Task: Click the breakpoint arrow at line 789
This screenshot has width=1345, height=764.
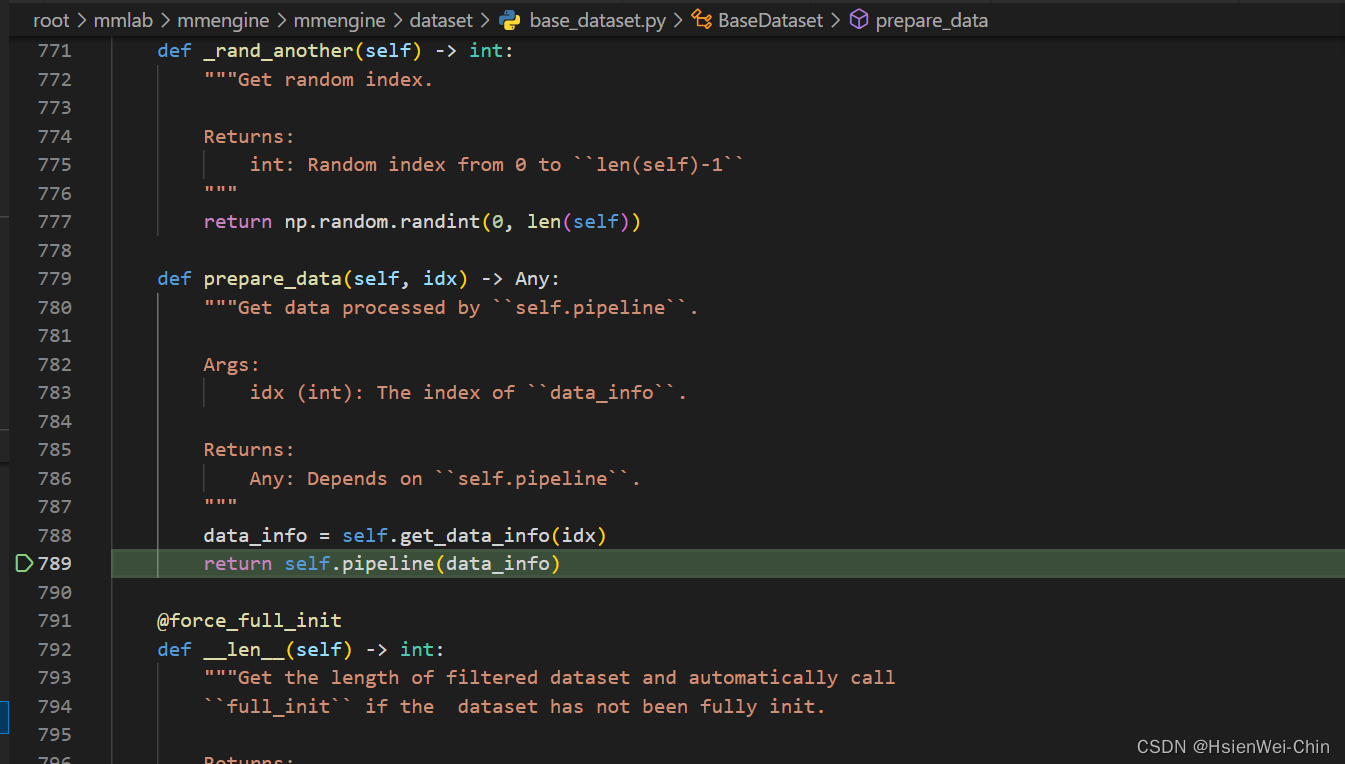Action: pos(24,563)
